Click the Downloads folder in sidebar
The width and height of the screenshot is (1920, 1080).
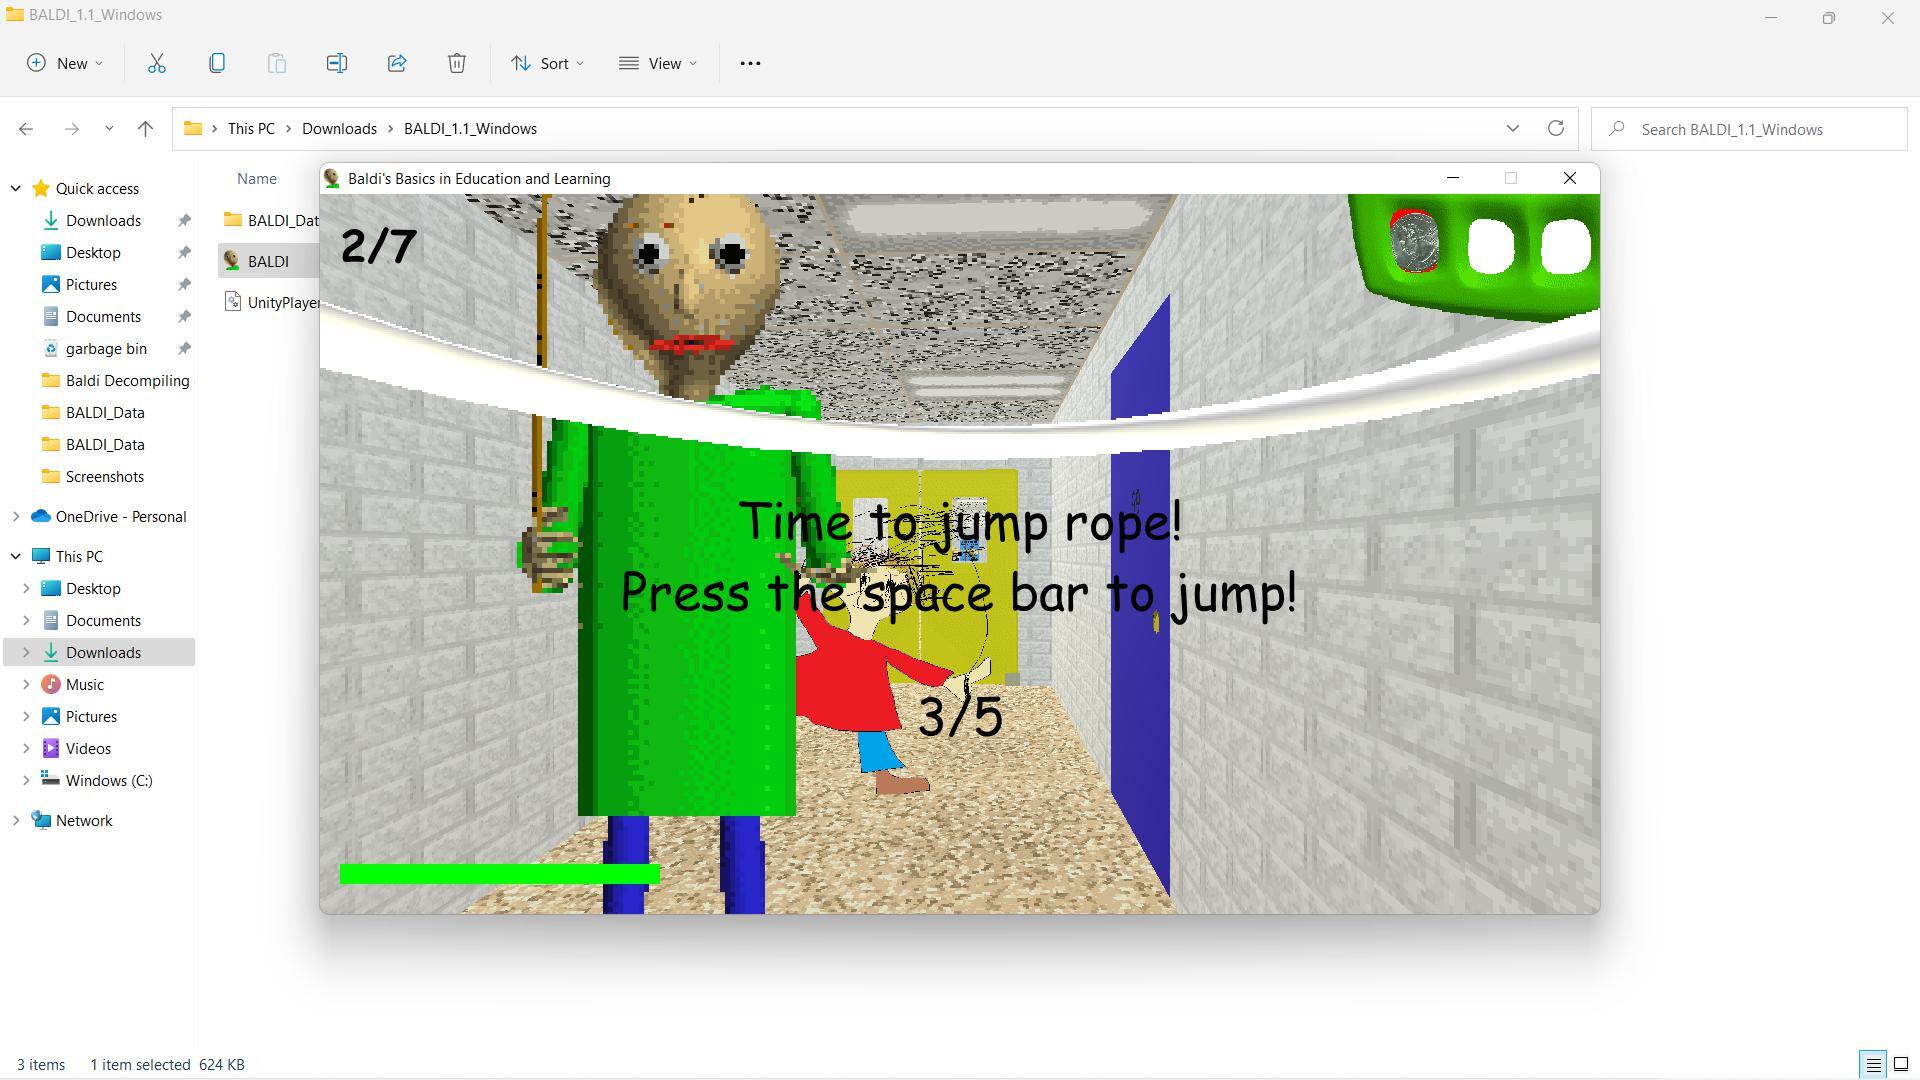(x=103, y=651)
